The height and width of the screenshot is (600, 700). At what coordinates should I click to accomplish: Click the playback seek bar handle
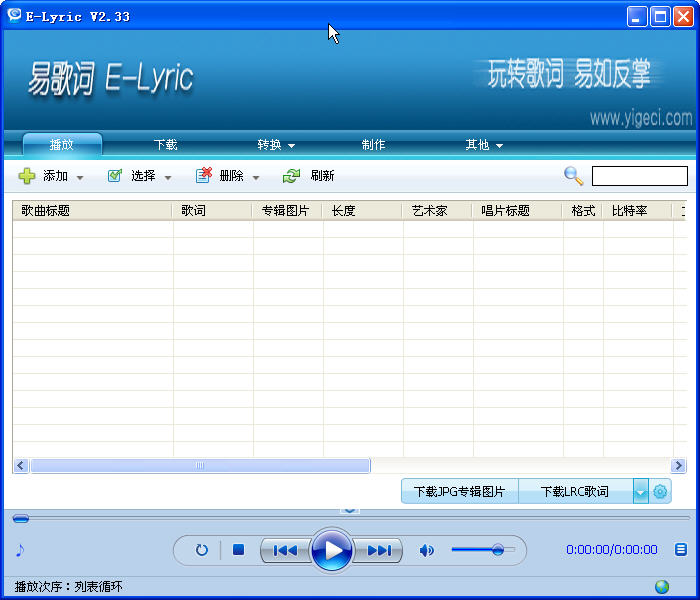click(x=21, y=518)
